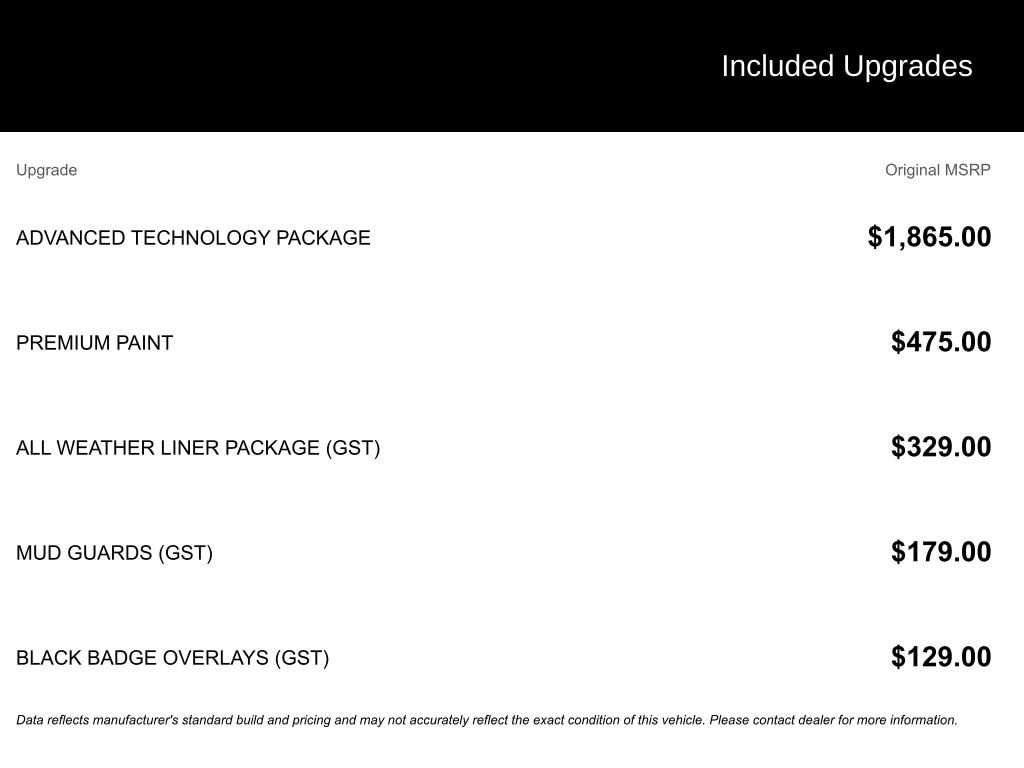Click 'Please contact dealer for more information'
This screenshot has height=768, width=1024.
click(833, 720)
